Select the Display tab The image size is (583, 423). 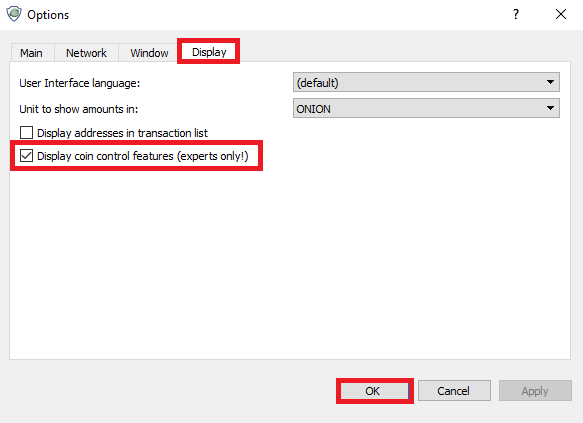[209, 52]
